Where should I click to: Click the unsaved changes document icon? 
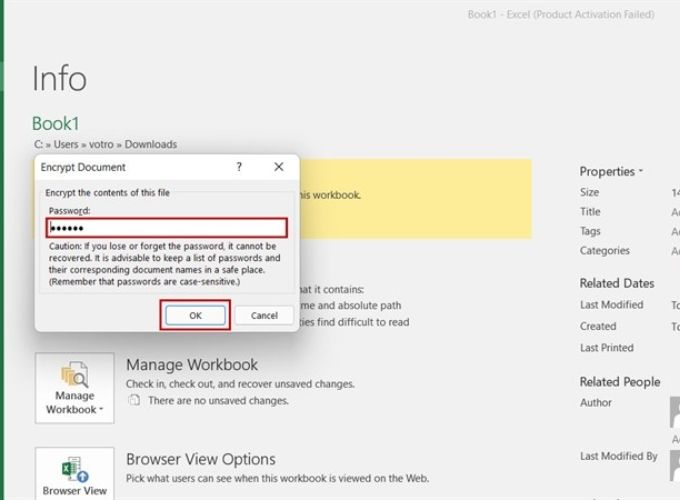point(134,400)
